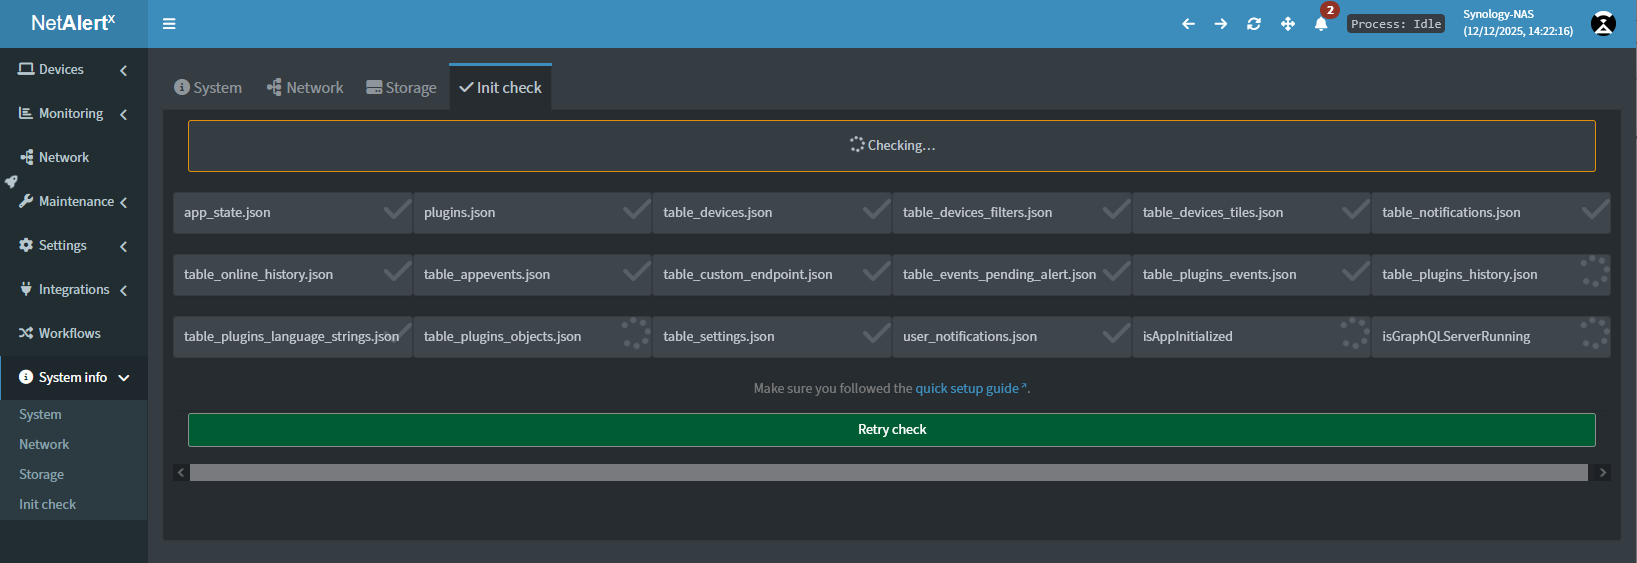Click the checkmark on app_state.json

tap(397, 210)
